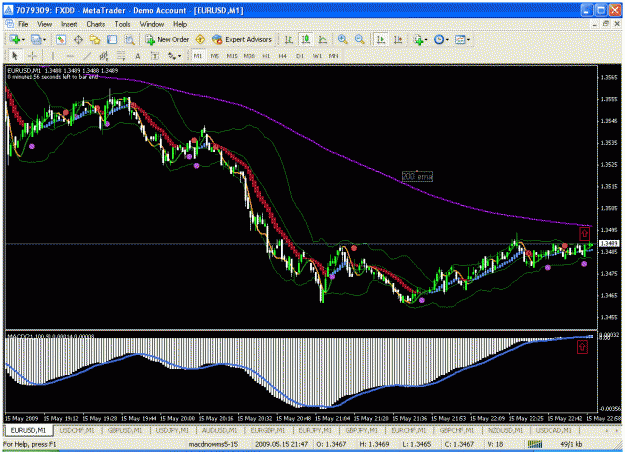This screenshot has width=625, height=452.
Task: Open the Insert menu
Action: [69, 24]
